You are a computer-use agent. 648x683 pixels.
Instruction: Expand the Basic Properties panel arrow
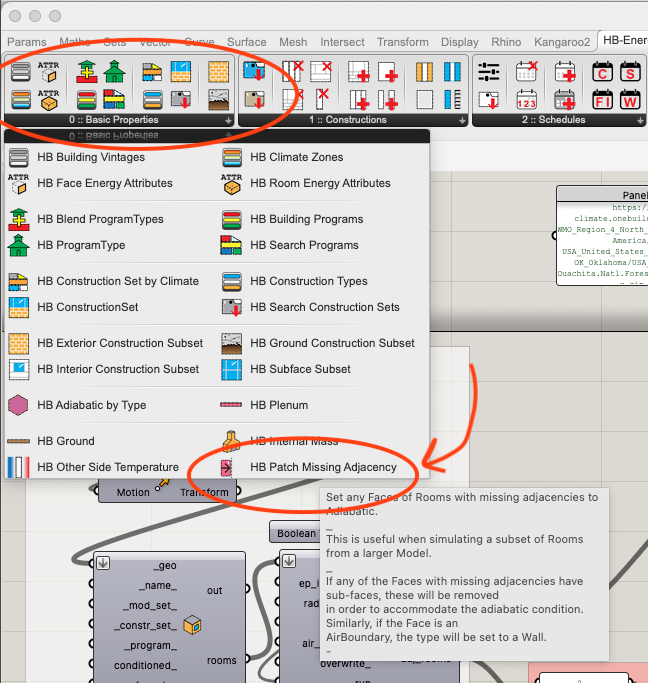tap(228, 120)
